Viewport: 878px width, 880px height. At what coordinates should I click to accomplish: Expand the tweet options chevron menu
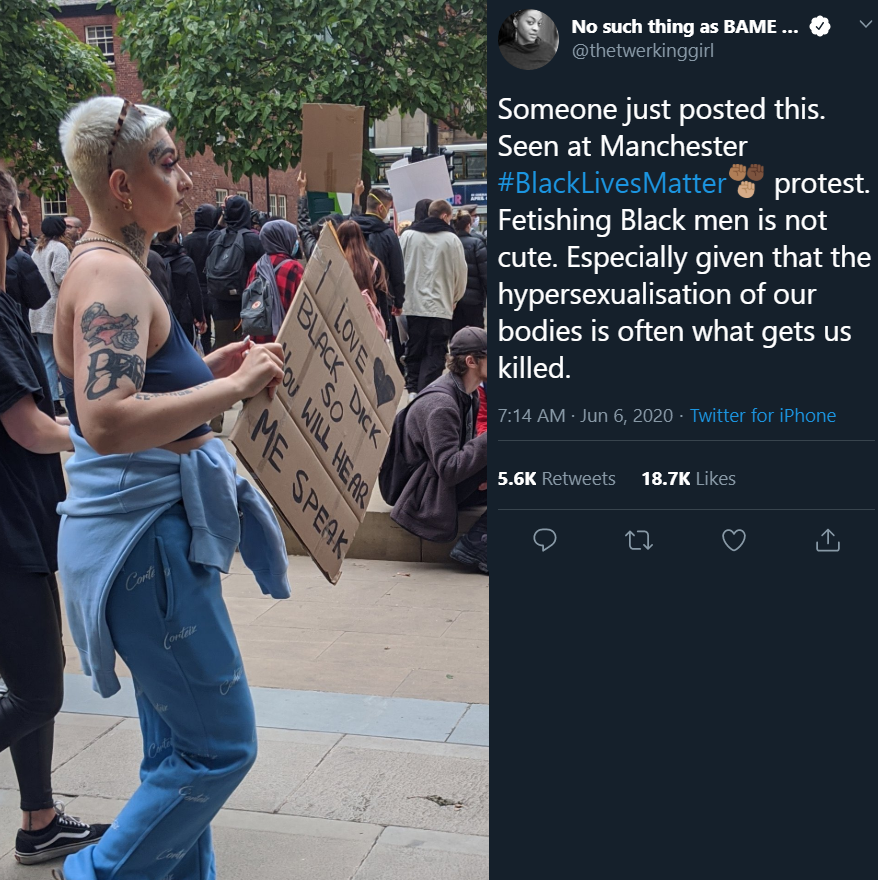(x=866, y=24)
